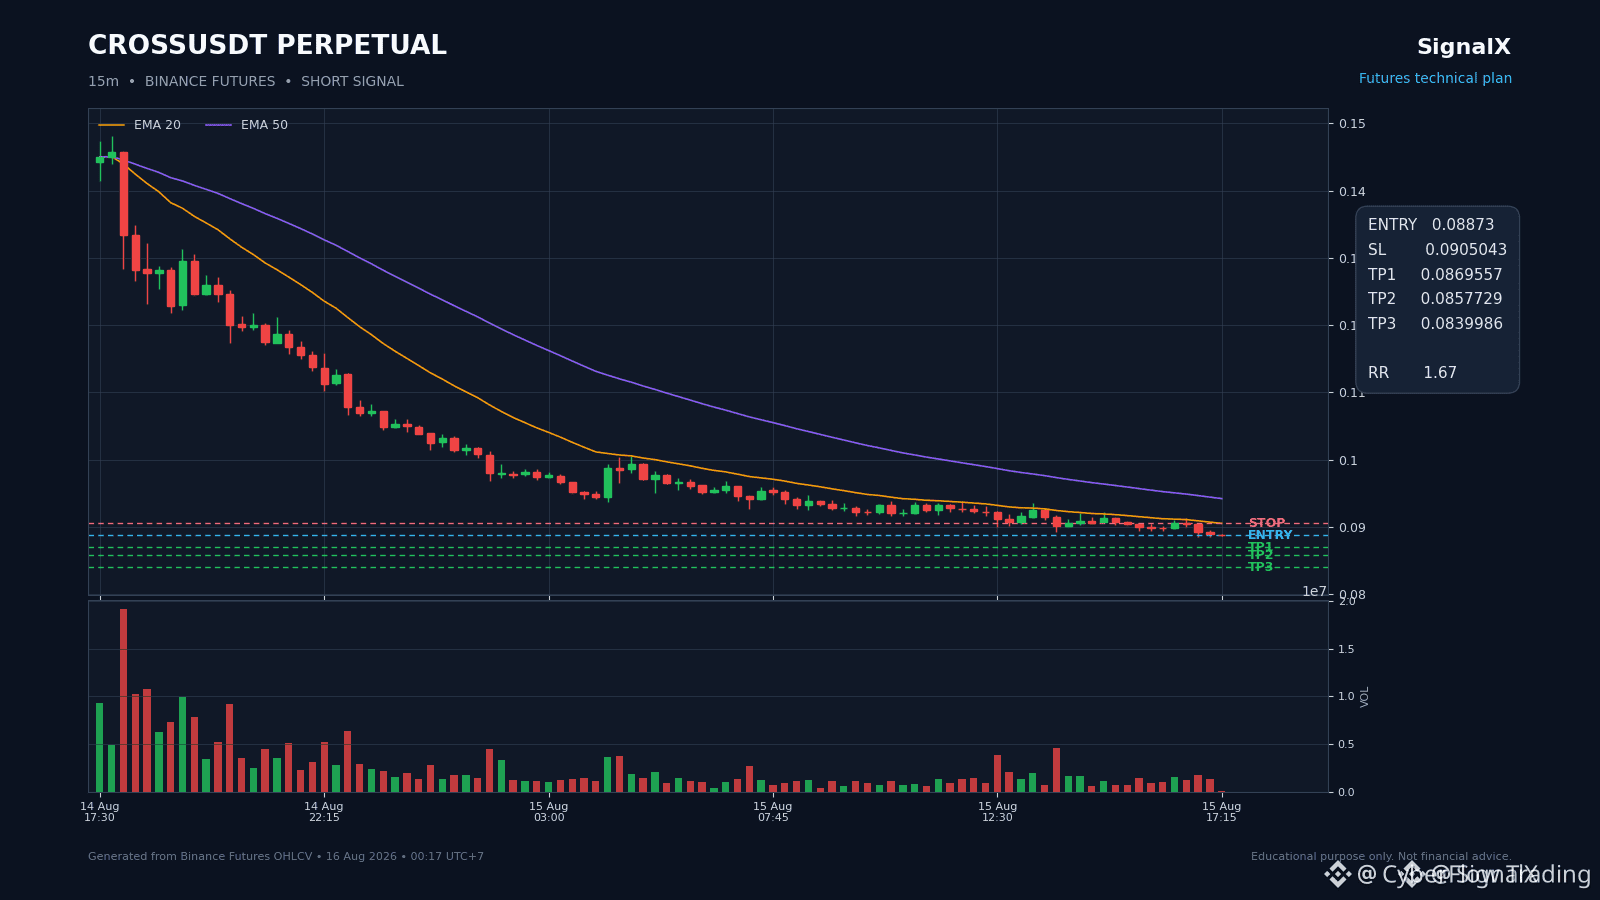Click the SL 0.0905043 row in info box
The image size is (1600, 900).
pos(1437,250)
